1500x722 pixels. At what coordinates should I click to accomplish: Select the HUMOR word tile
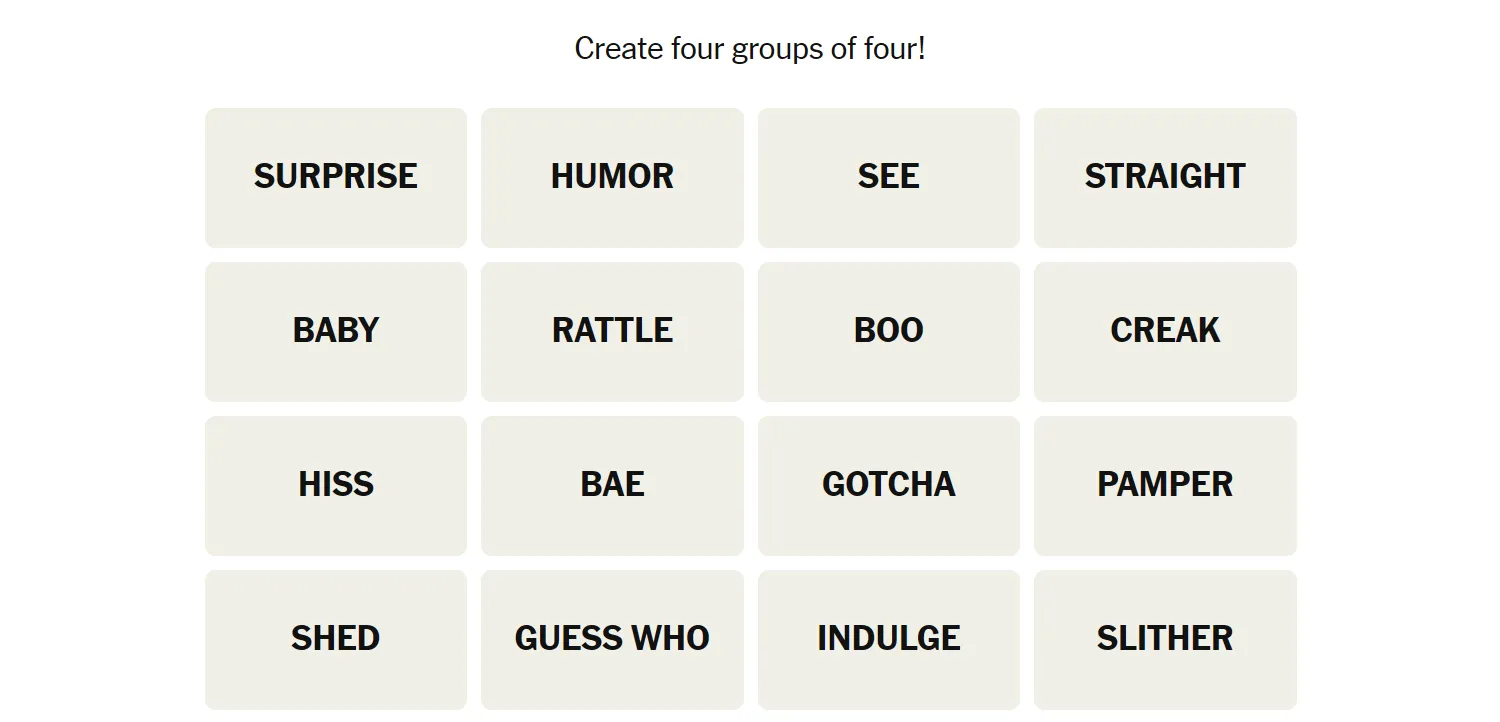(612, 178)
